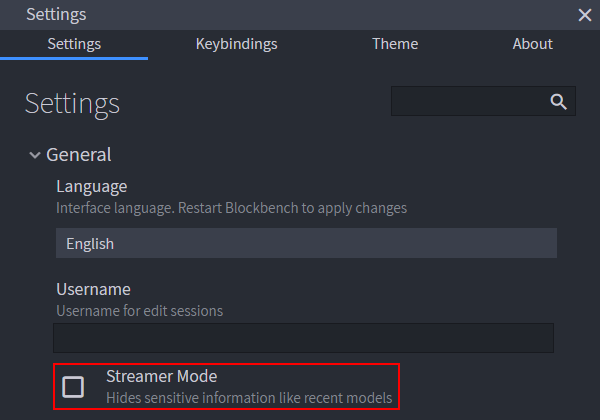The image size is (600, 420).
Task: Switch to the Keybindings tab
Action: click(236, 44)
